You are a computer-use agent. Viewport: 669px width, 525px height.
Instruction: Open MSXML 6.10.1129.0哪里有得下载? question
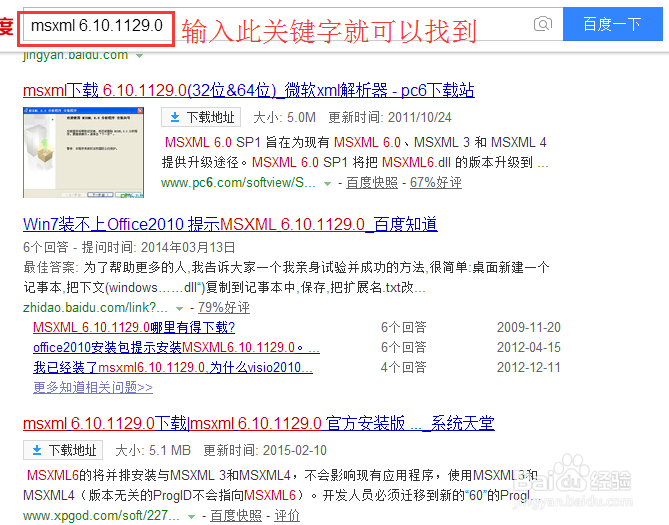[x=134, y=327]
